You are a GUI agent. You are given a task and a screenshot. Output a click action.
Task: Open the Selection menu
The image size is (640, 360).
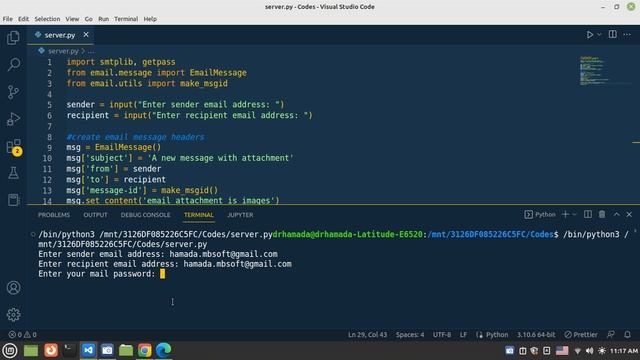(x=47, y=19)
